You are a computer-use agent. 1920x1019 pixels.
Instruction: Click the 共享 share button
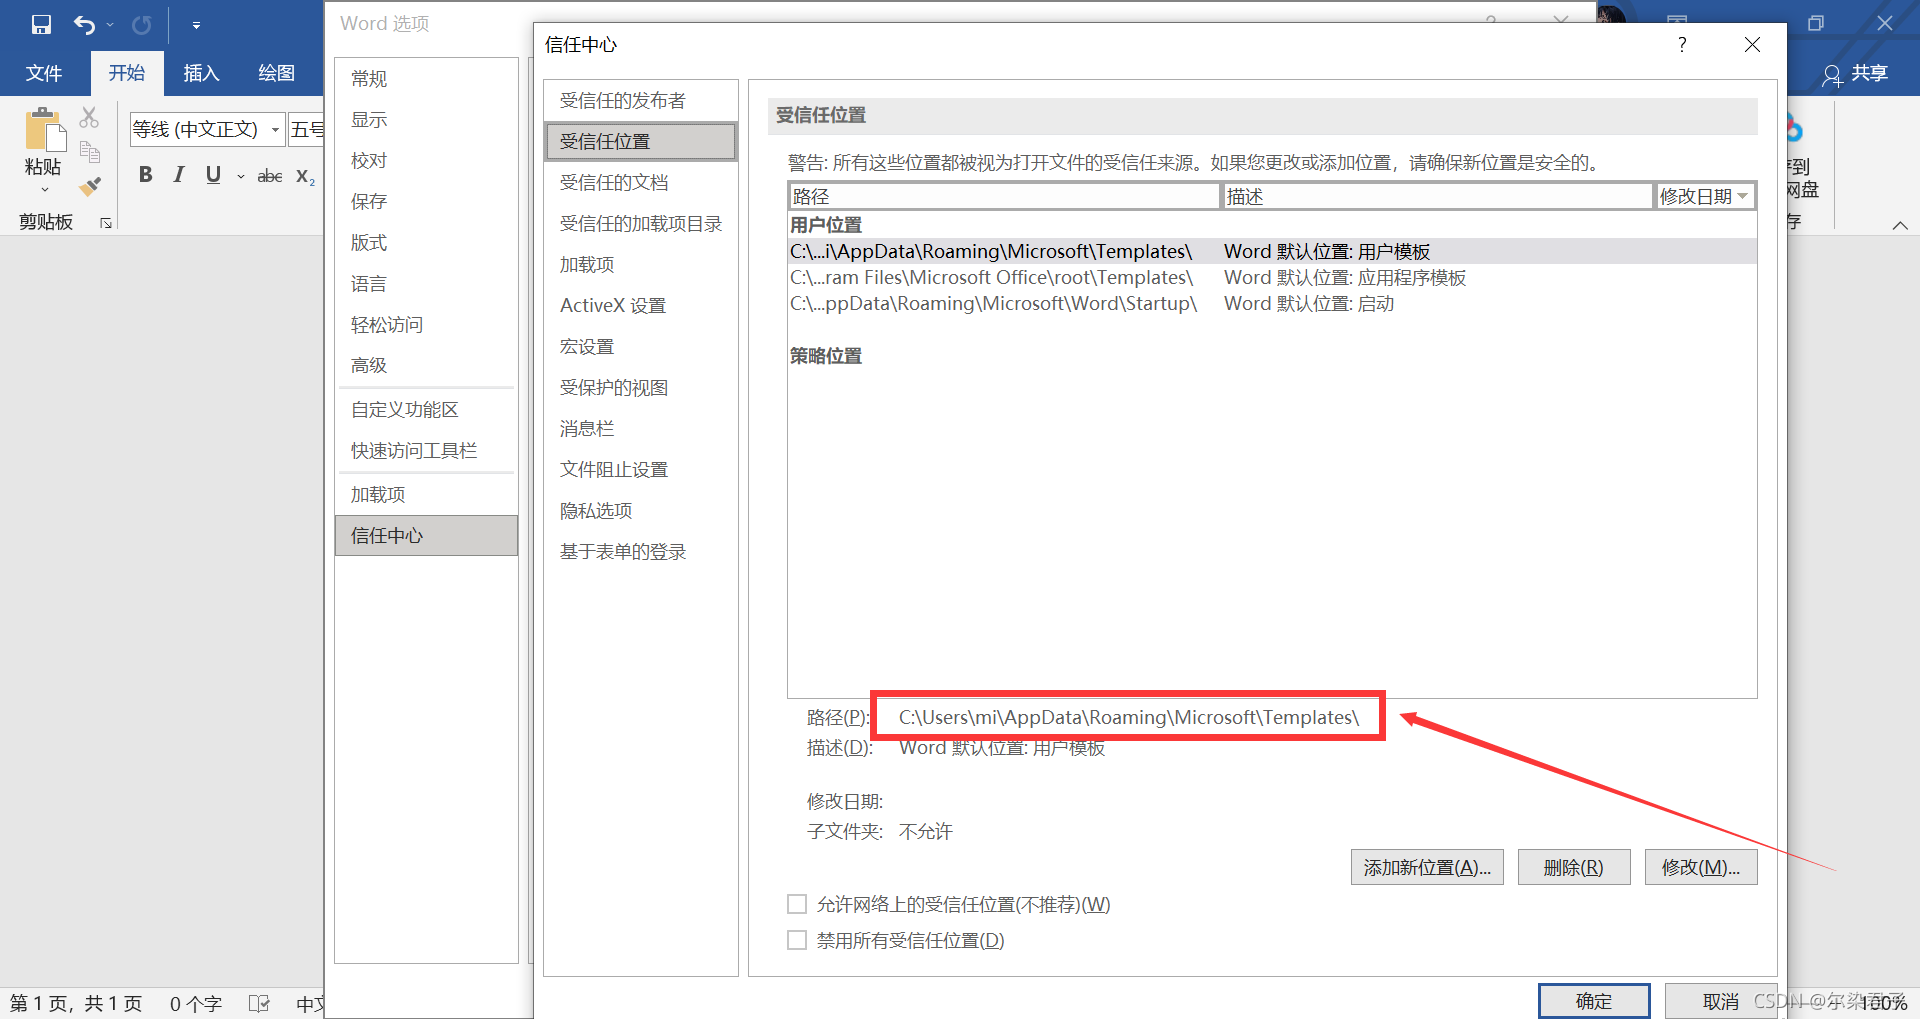pyautogui.click(x=1855, y=74)
